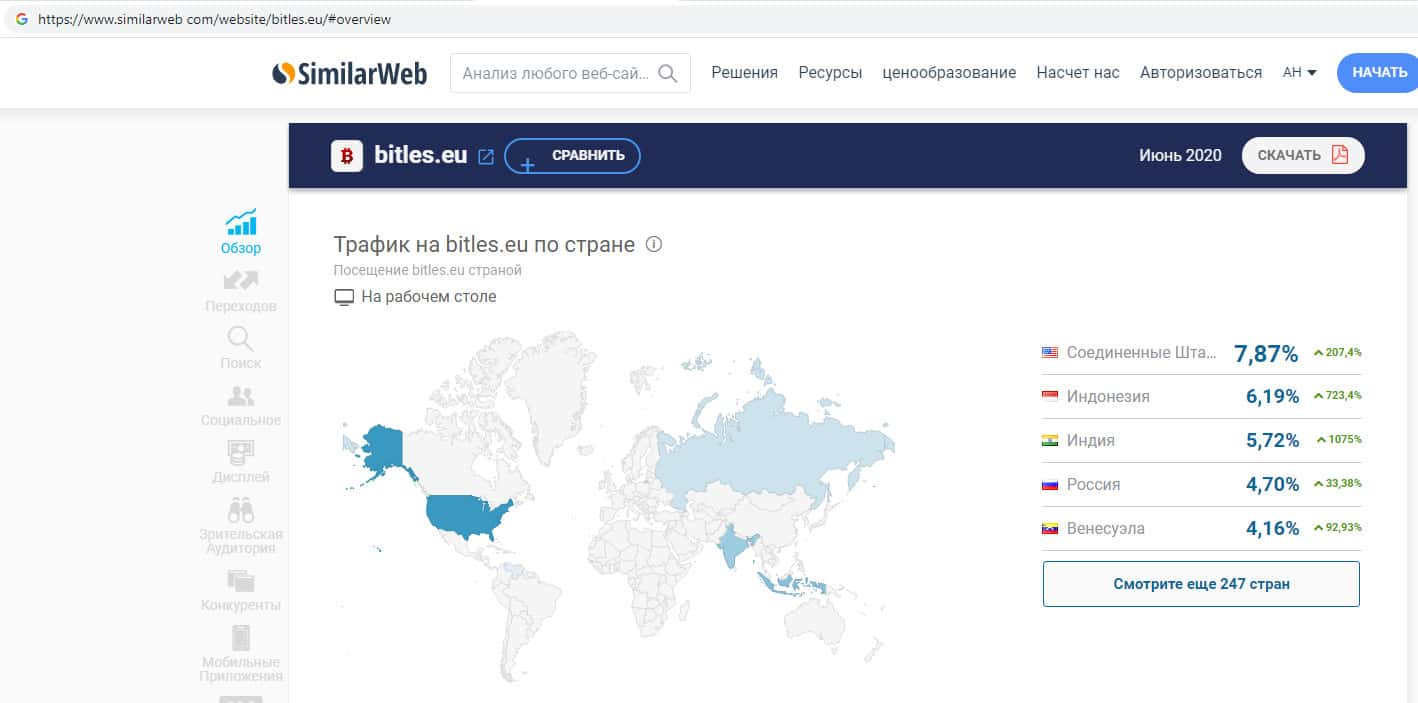The width and height of the screenshot is (1418, 703).
Task: Click the 207,4% change indicator
Action: coord(1337,352)
